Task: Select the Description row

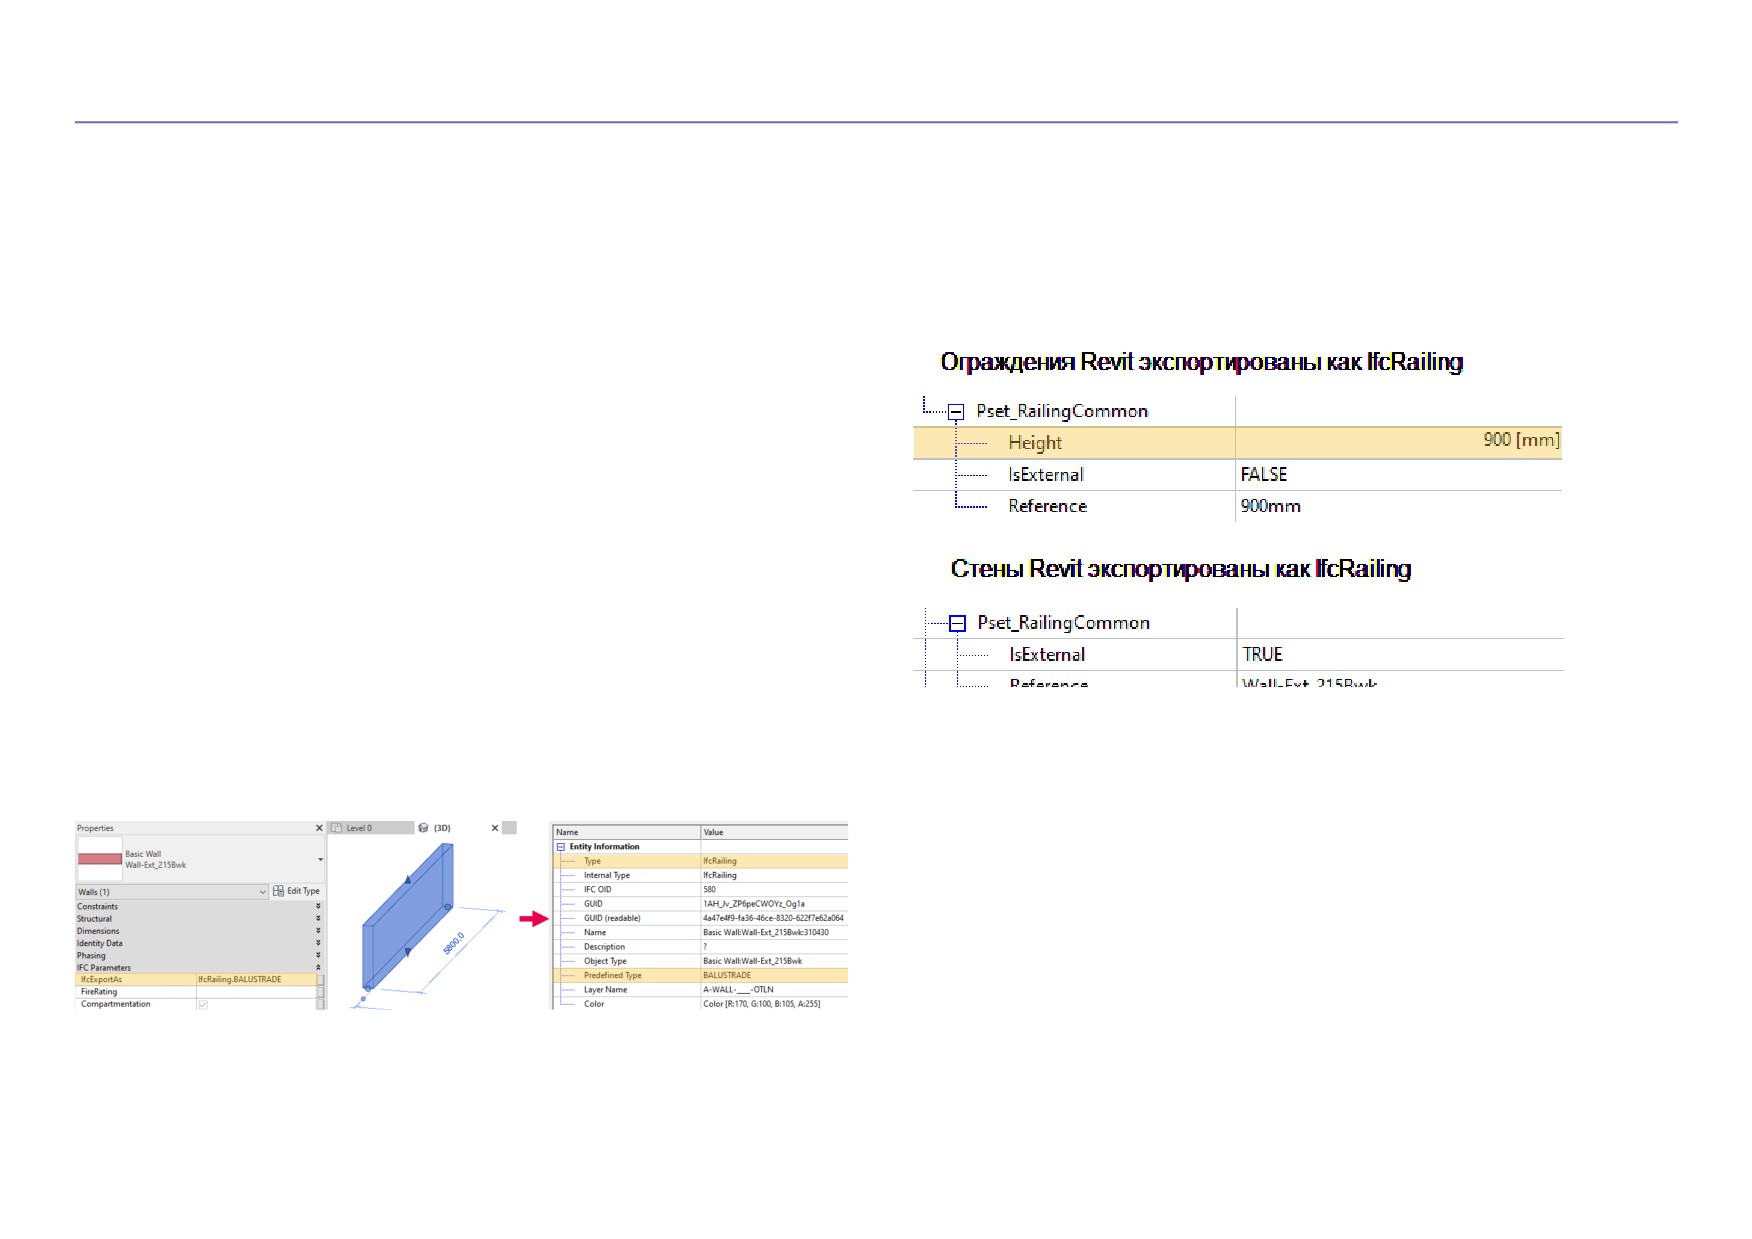Action: (700, 947)
